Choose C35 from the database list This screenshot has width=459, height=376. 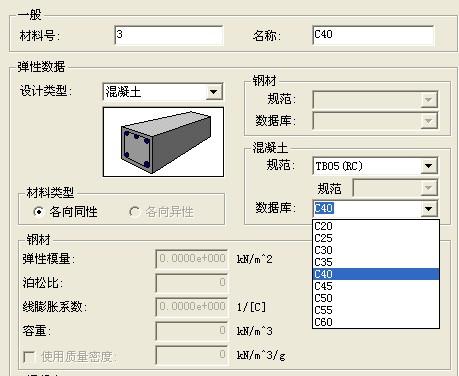point(376,262)
